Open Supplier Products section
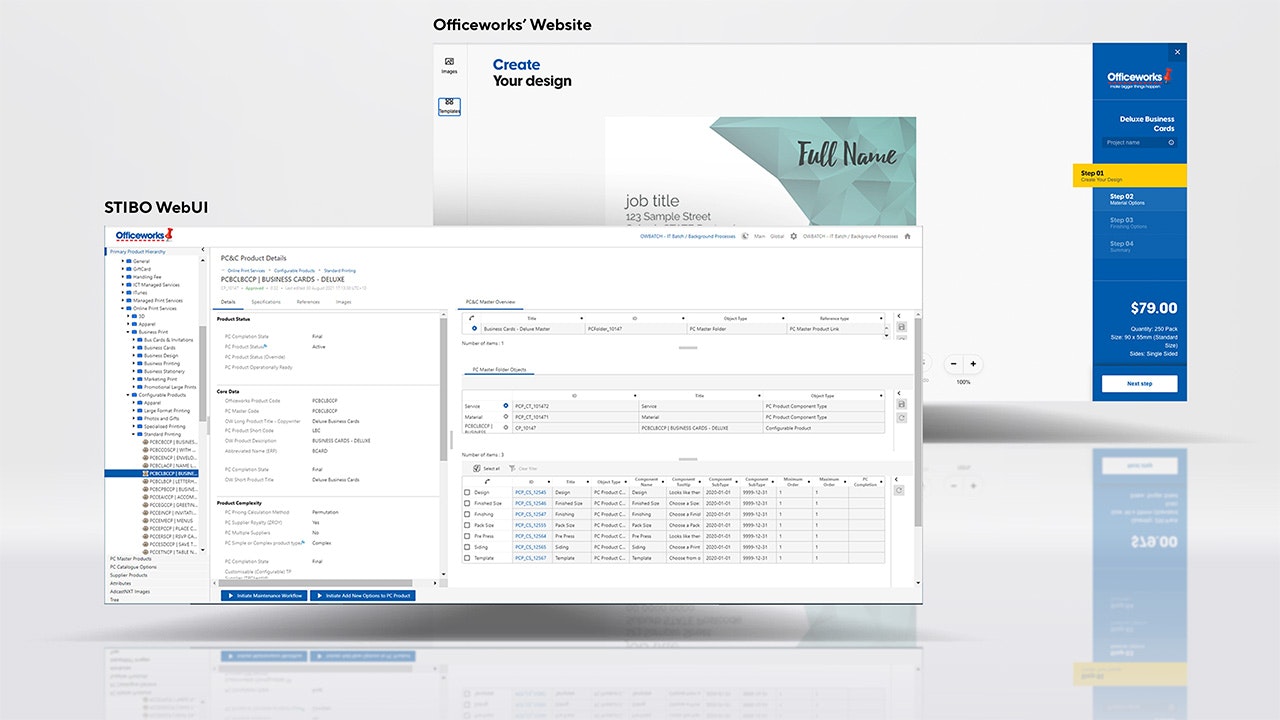This screenshot has width=1280, height=720. click(x=128, y=575)
